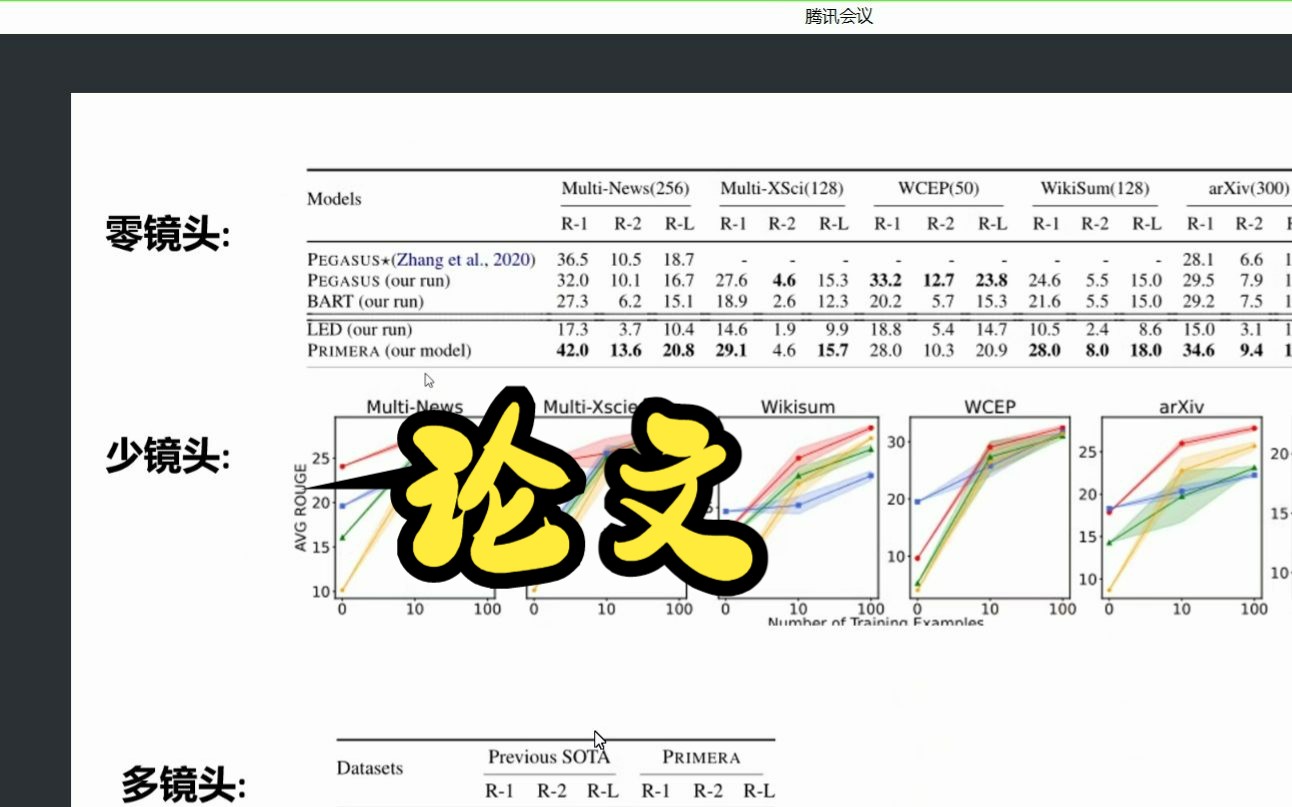Click the WCEP(50) table header
This screenshot has height=807, width=1292.
(x=939, y=188)
